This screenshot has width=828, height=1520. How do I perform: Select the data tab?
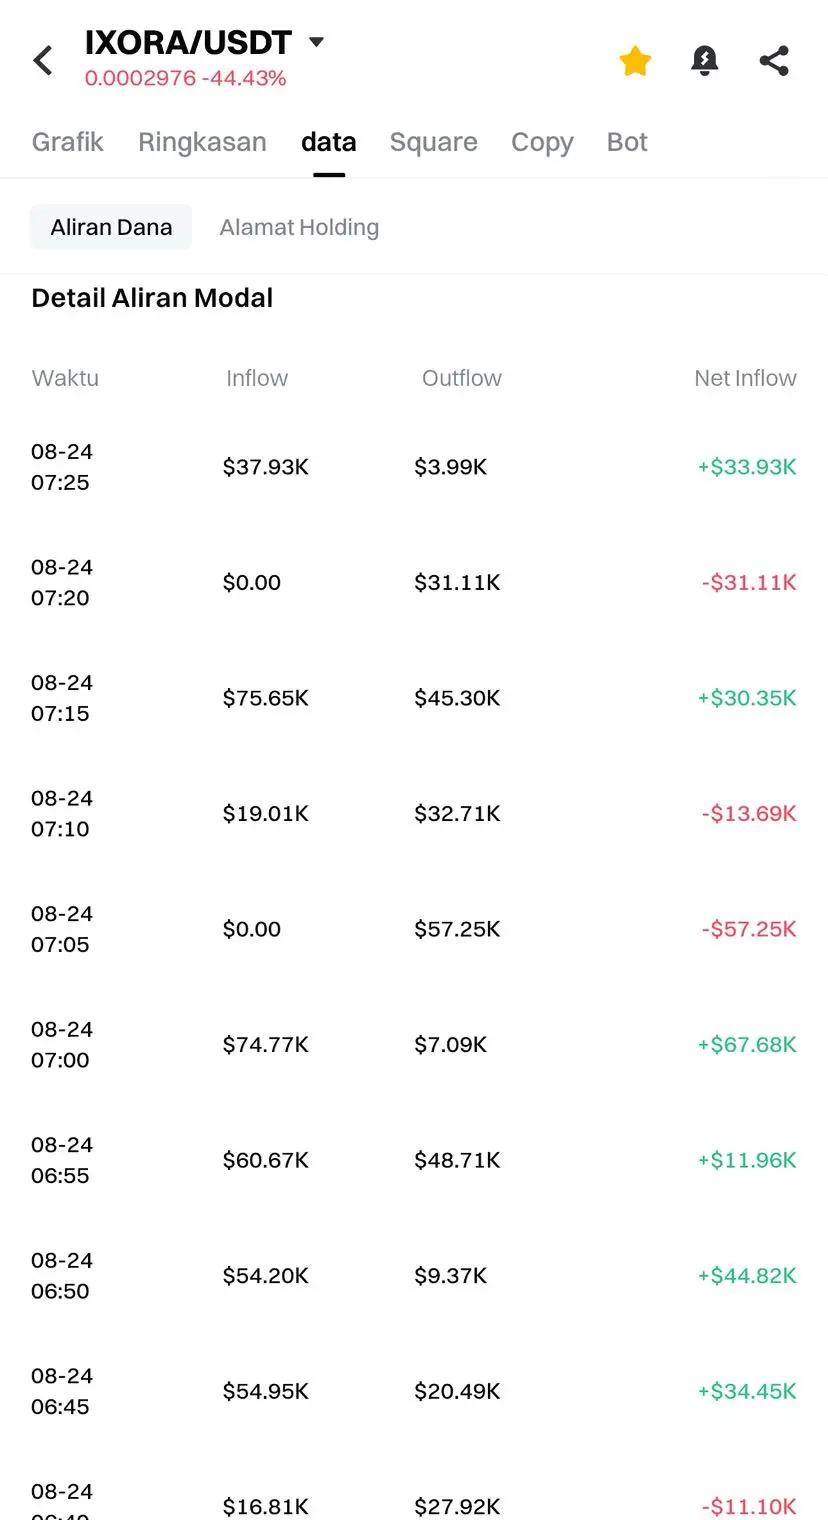[329, 142]
